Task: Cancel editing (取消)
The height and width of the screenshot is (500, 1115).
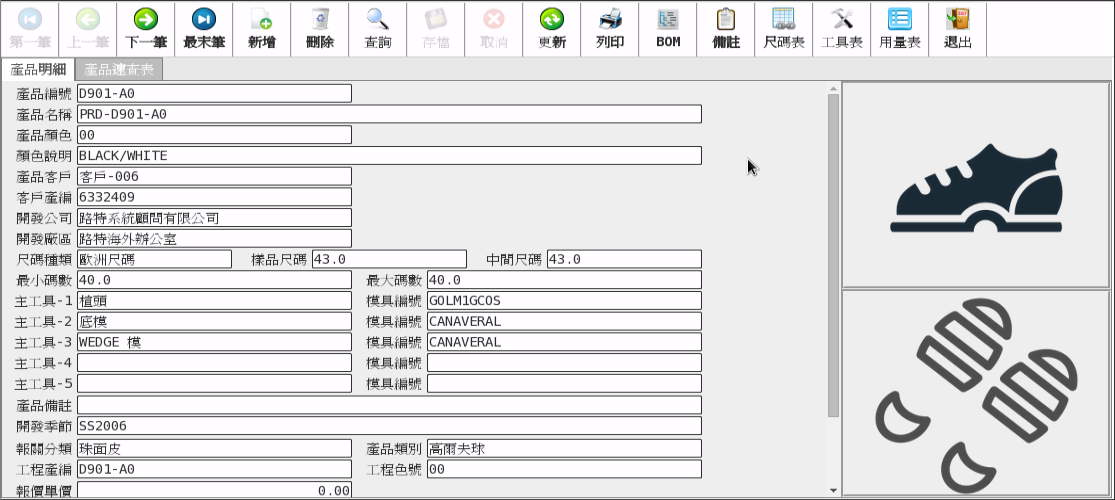Action: pos(494,29)
